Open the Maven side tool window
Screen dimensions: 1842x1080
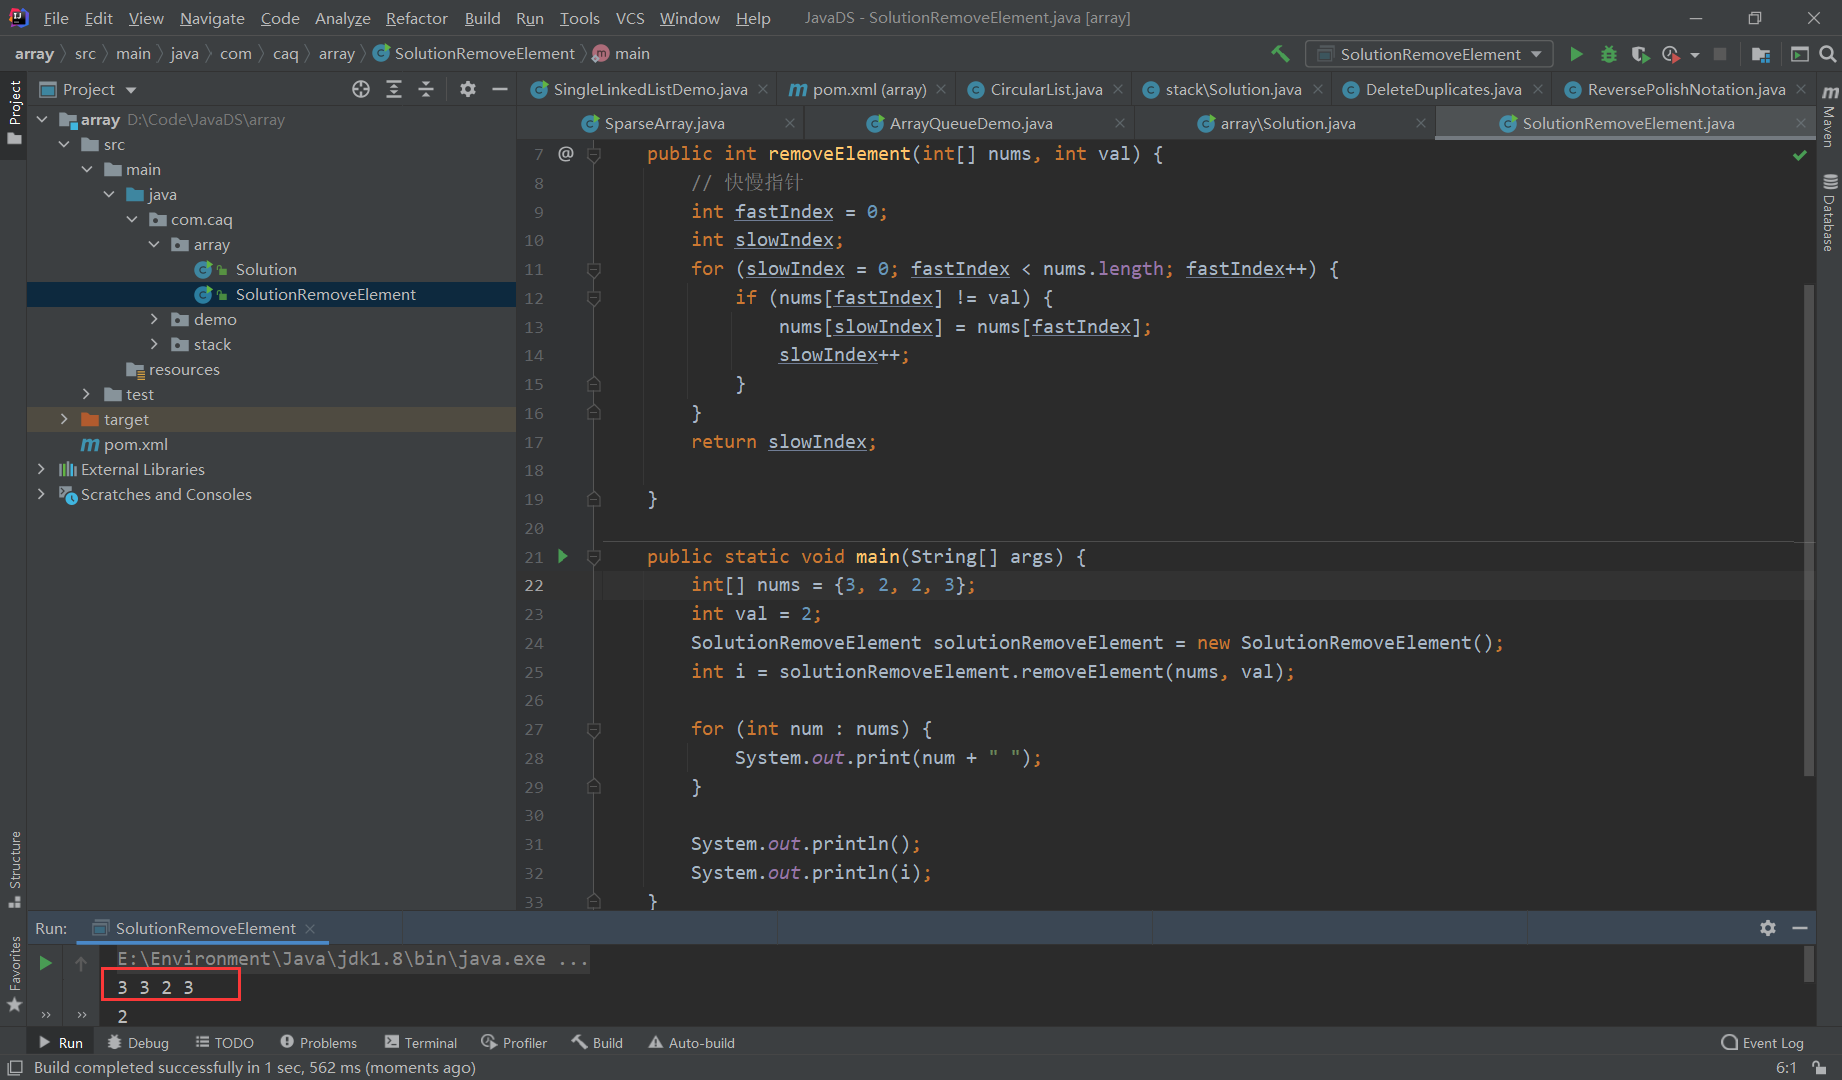pyautogui.click(x=1830, y=116)
